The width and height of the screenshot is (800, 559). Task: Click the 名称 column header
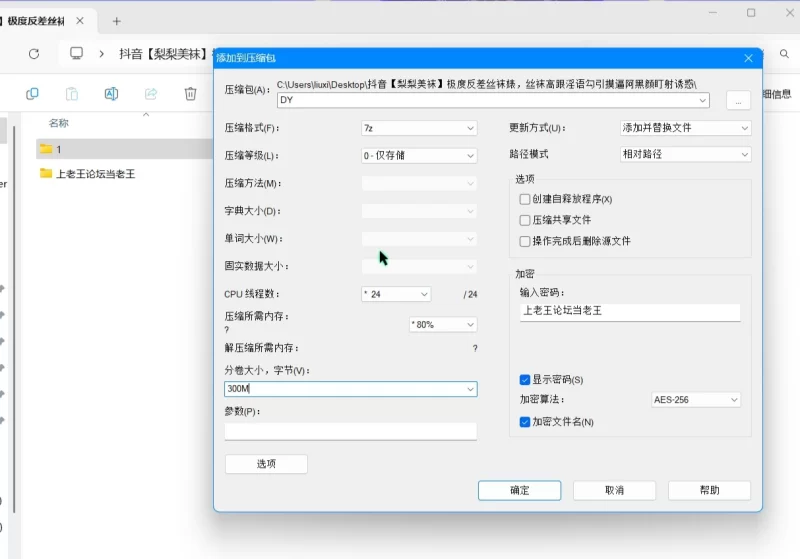coord(59,123)
